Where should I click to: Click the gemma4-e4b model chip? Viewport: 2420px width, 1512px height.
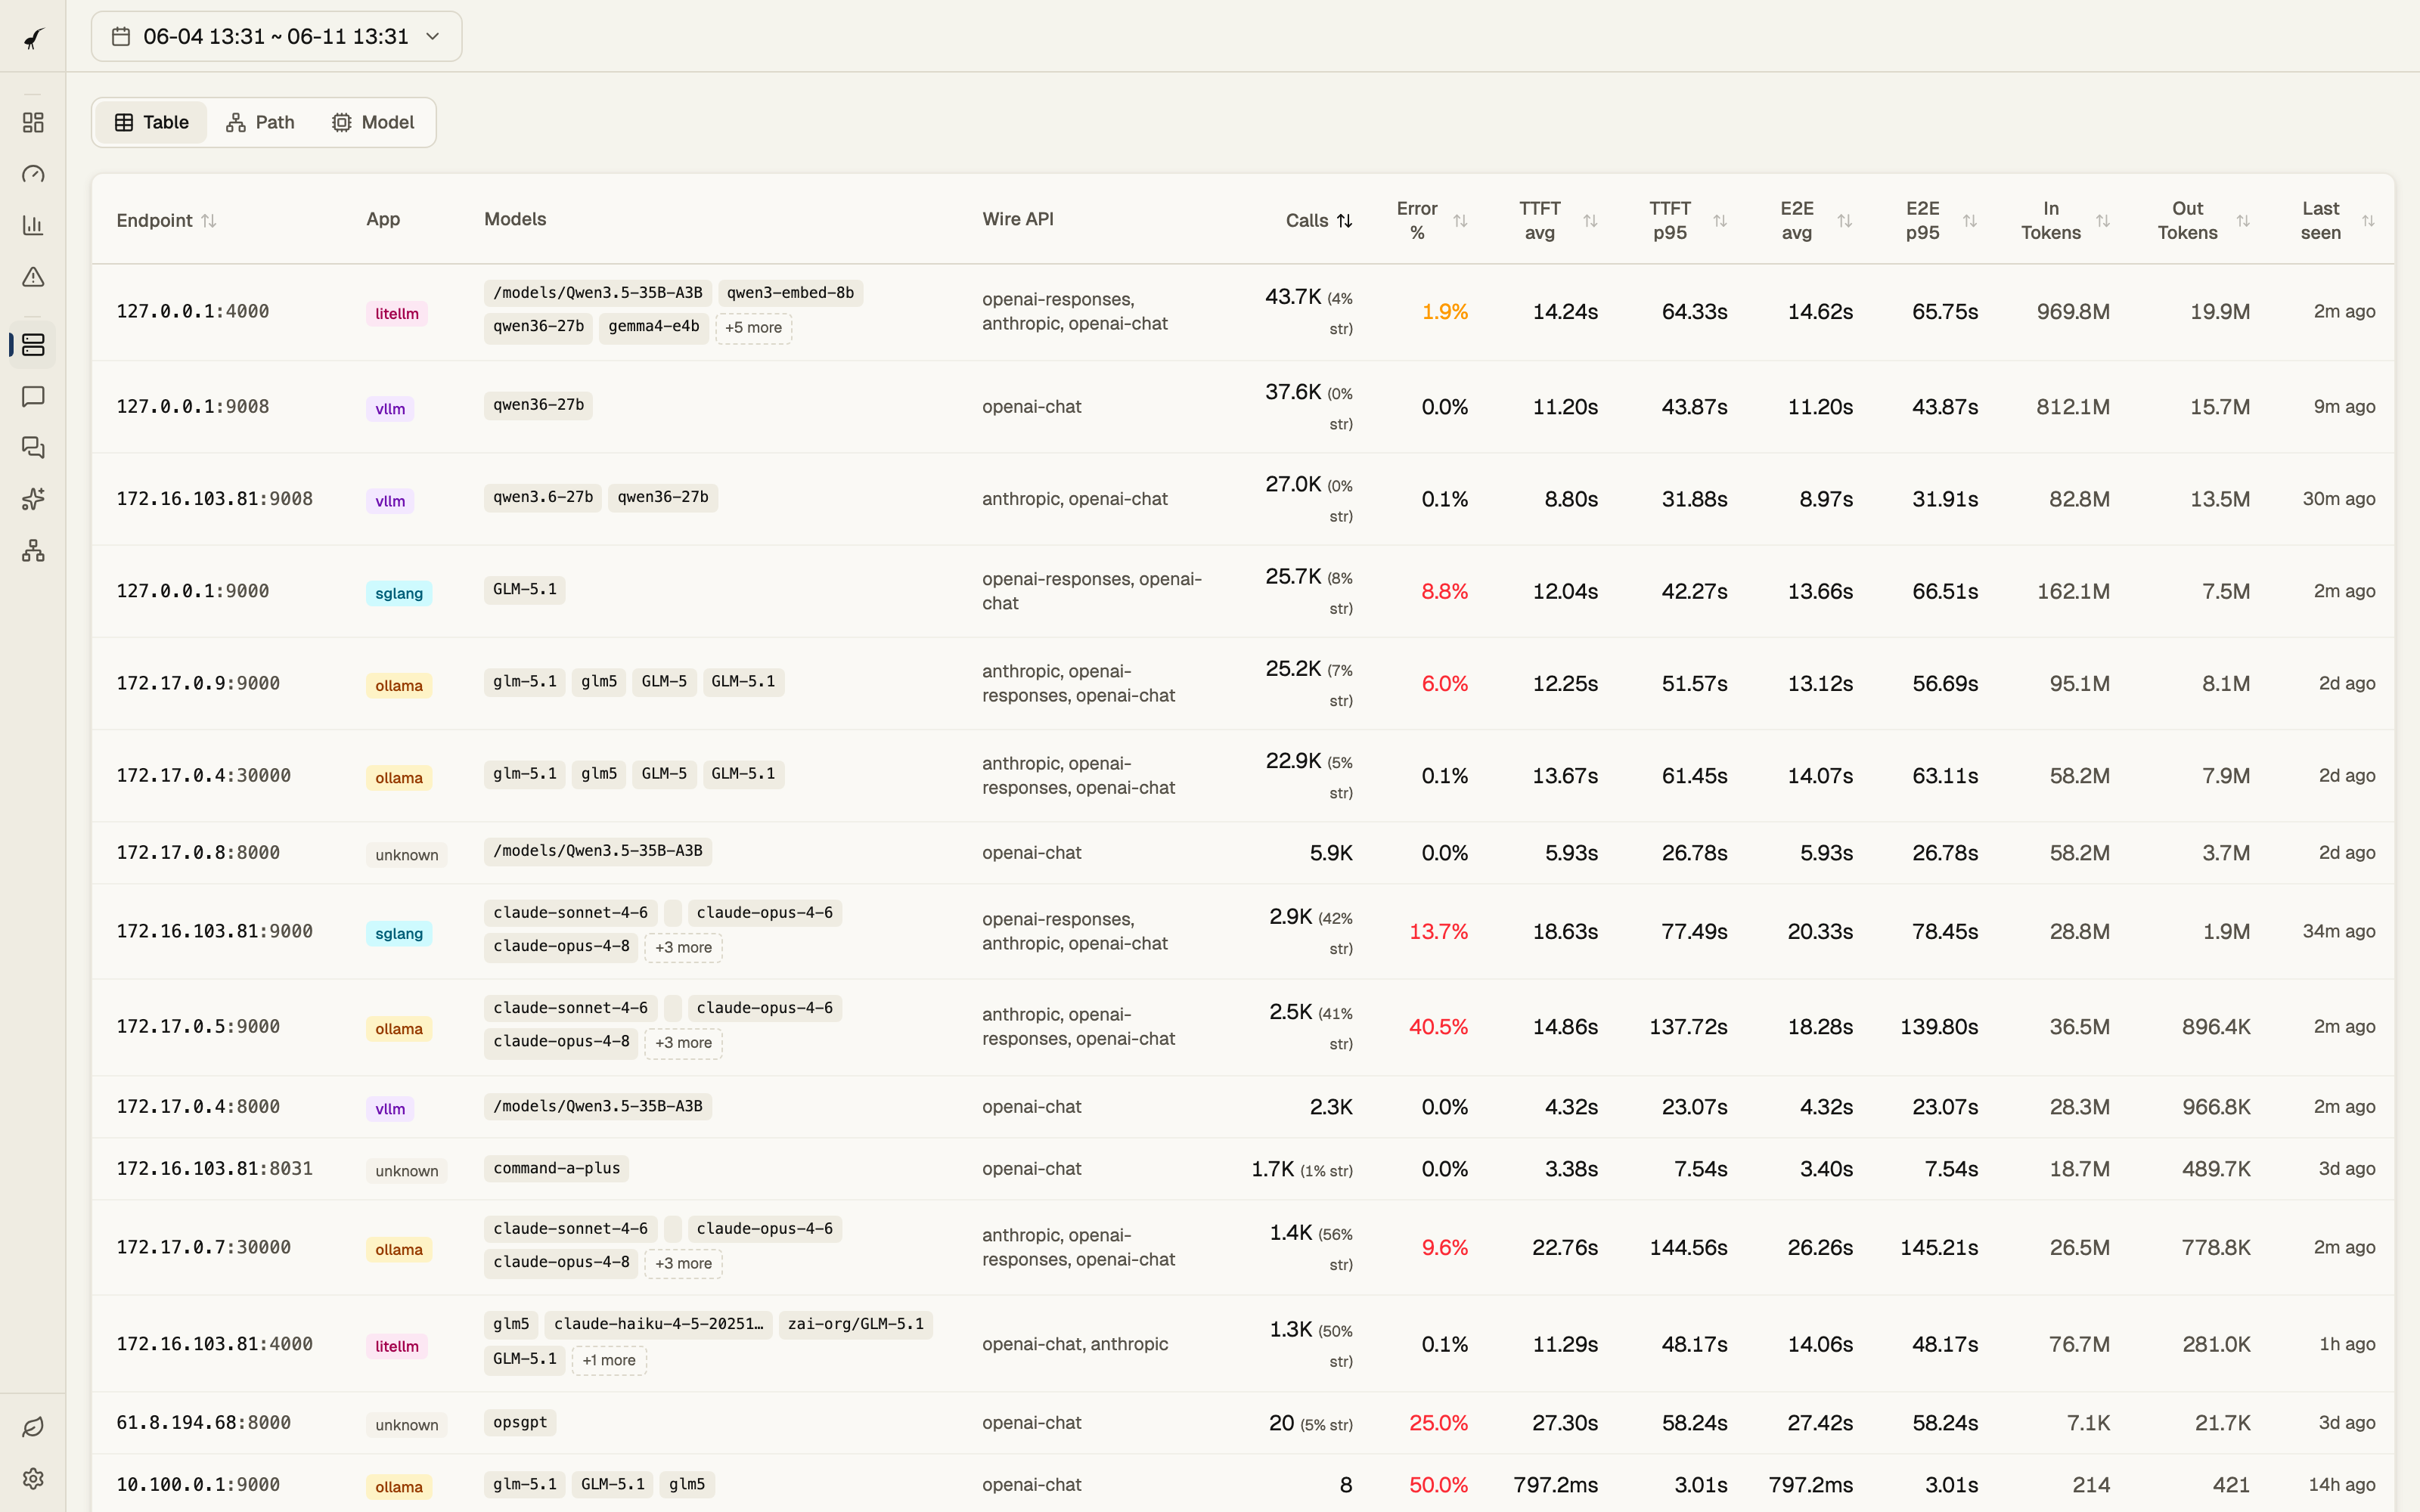[x=654, y=327]
